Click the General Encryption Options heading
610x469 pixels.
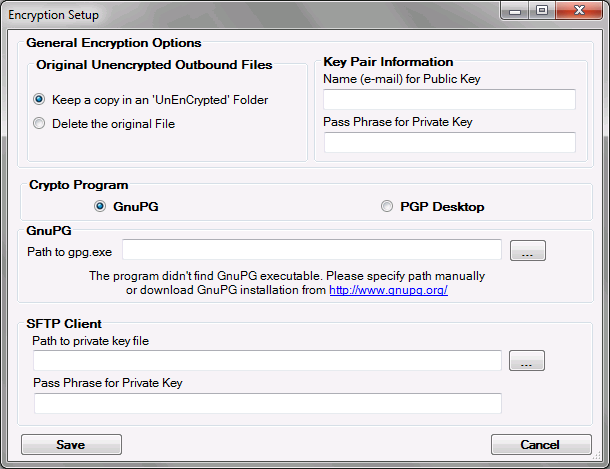coord(114,43)
